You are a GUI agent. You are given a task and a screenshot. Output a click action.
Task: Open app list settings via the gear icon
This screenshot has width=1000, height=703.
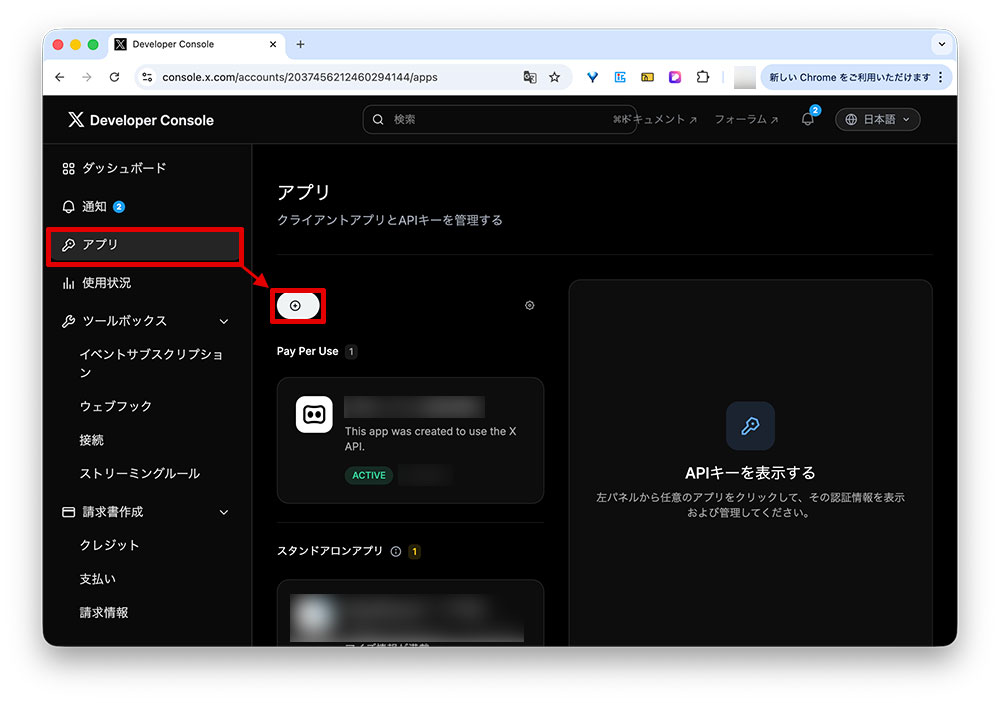tap(530, 305)
